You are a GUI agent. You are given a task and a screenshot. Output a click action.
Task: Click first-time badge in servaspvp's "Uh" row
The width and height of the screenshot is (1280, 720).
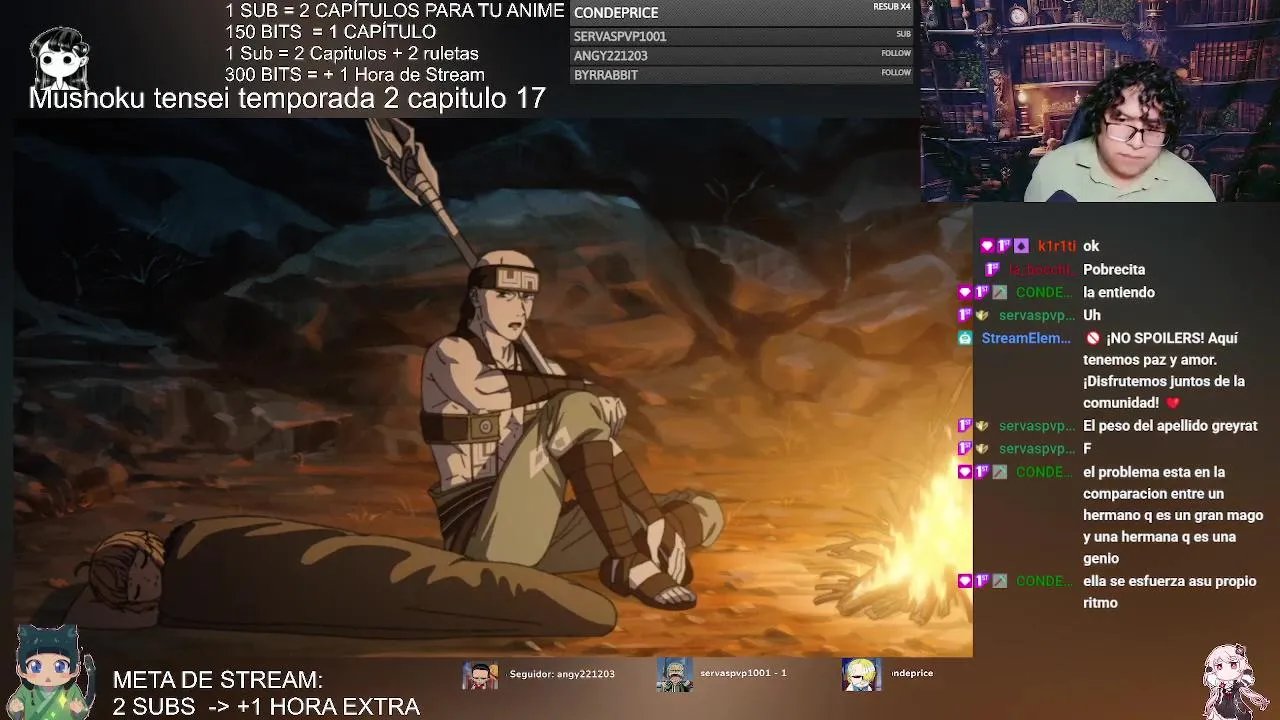point(965,316)
